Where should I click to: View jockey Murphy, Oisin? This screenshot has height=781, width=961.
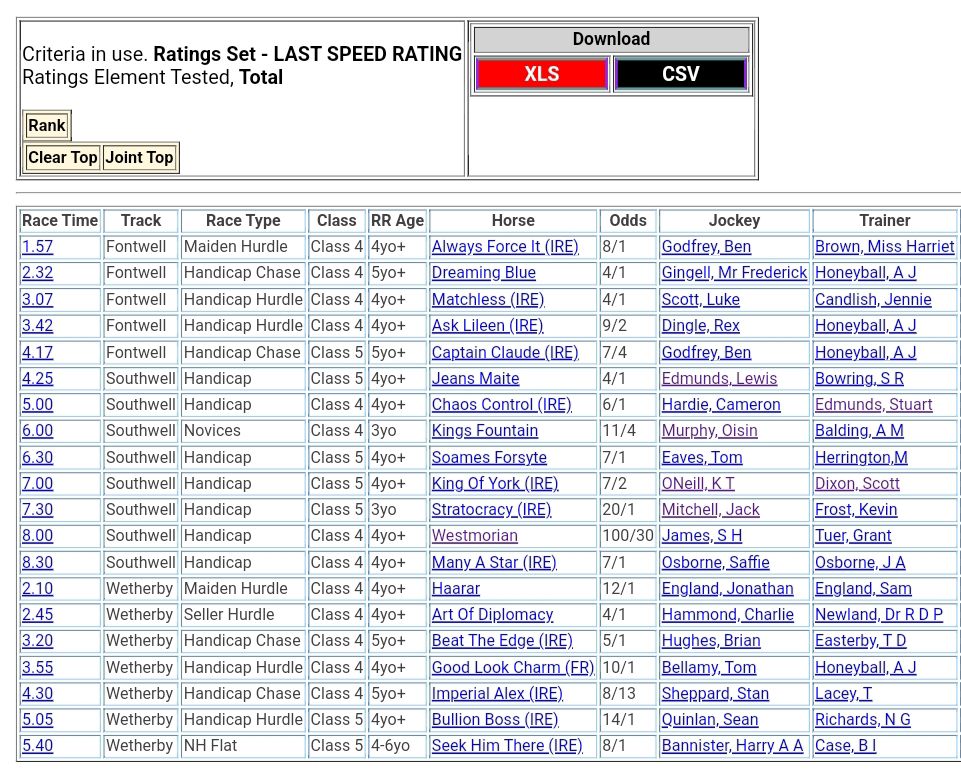[x=709, y=431]
